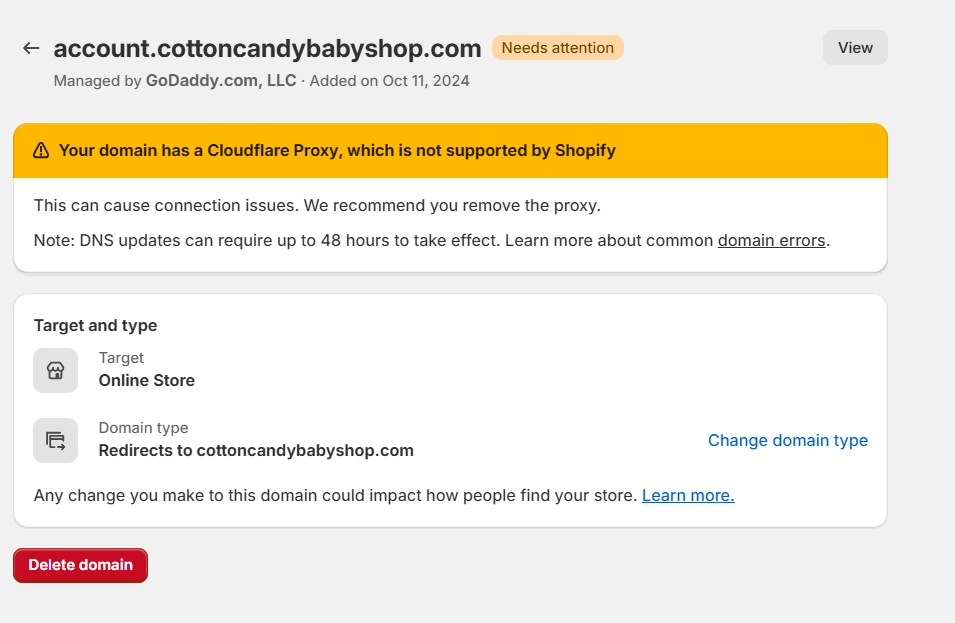Click the warning triangle in the yellow banner
Screen dimensions: 955x623
[40, 150]
